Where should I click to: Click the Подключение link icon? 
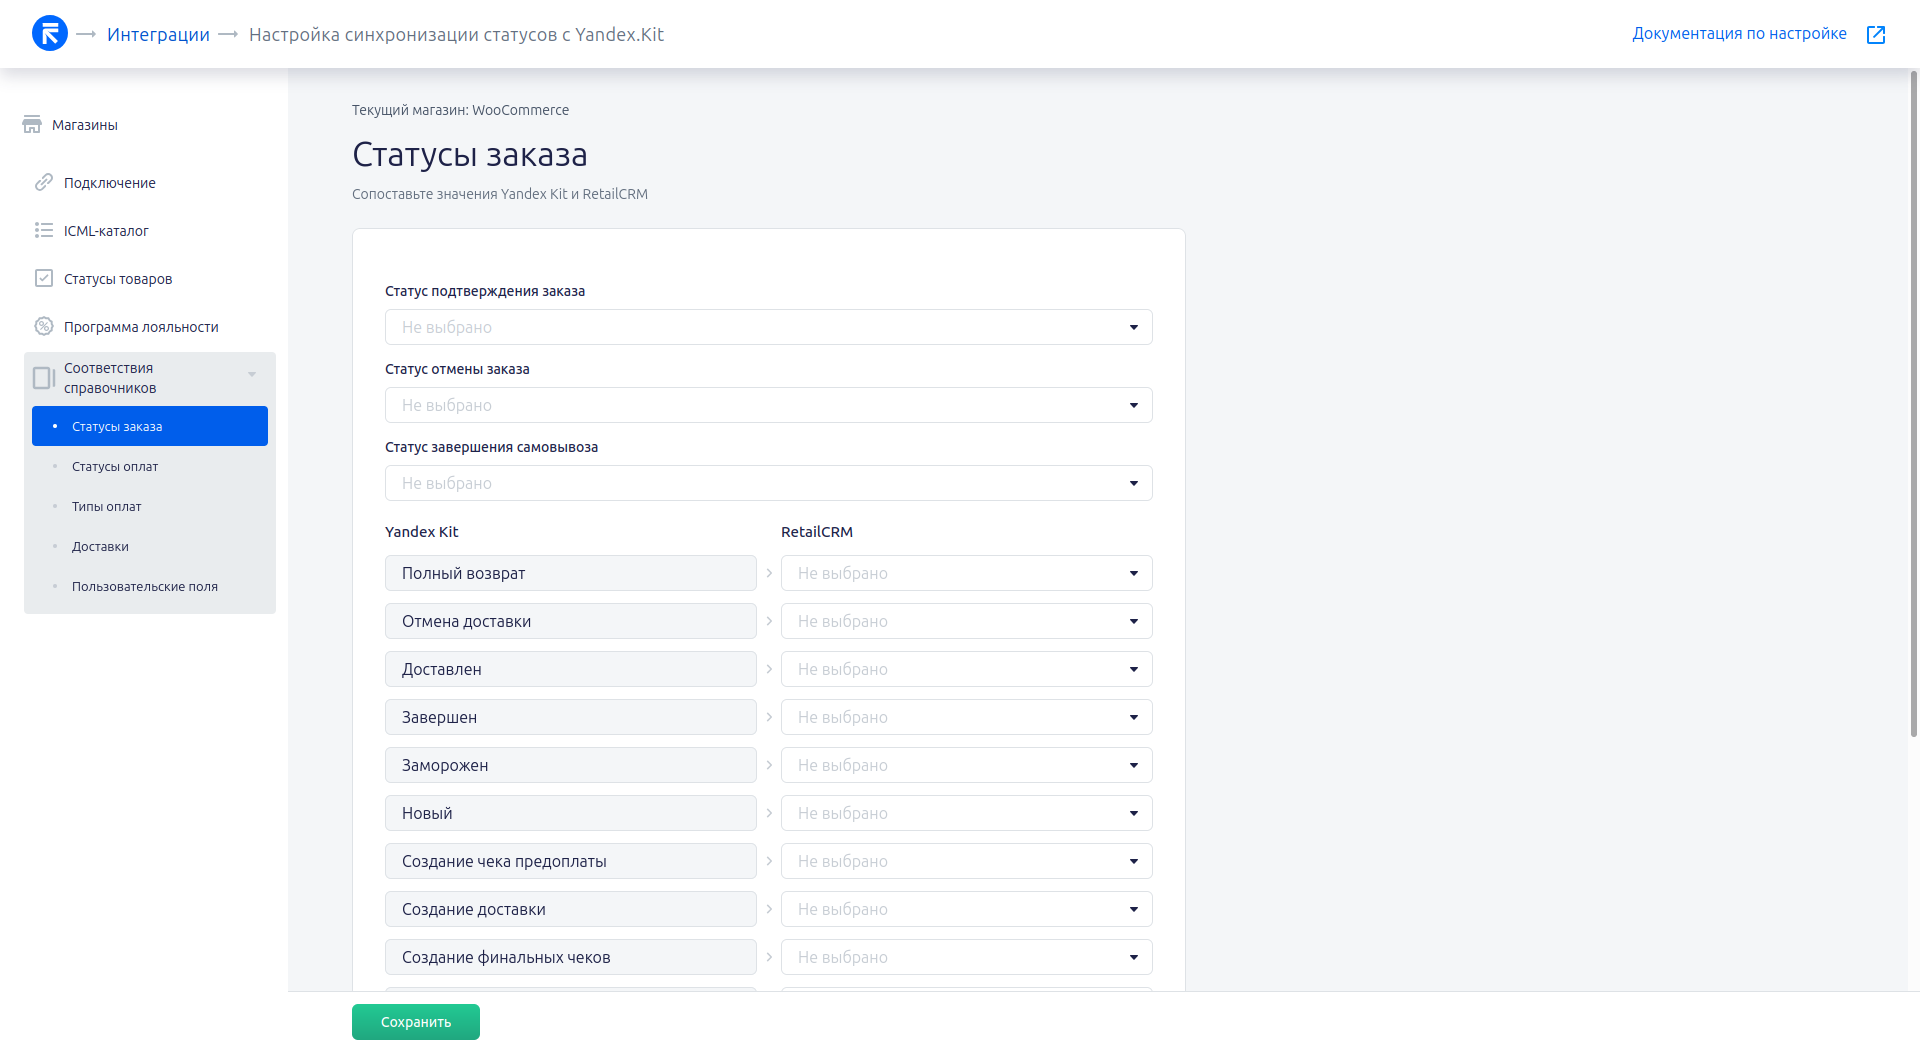(44, 182)
